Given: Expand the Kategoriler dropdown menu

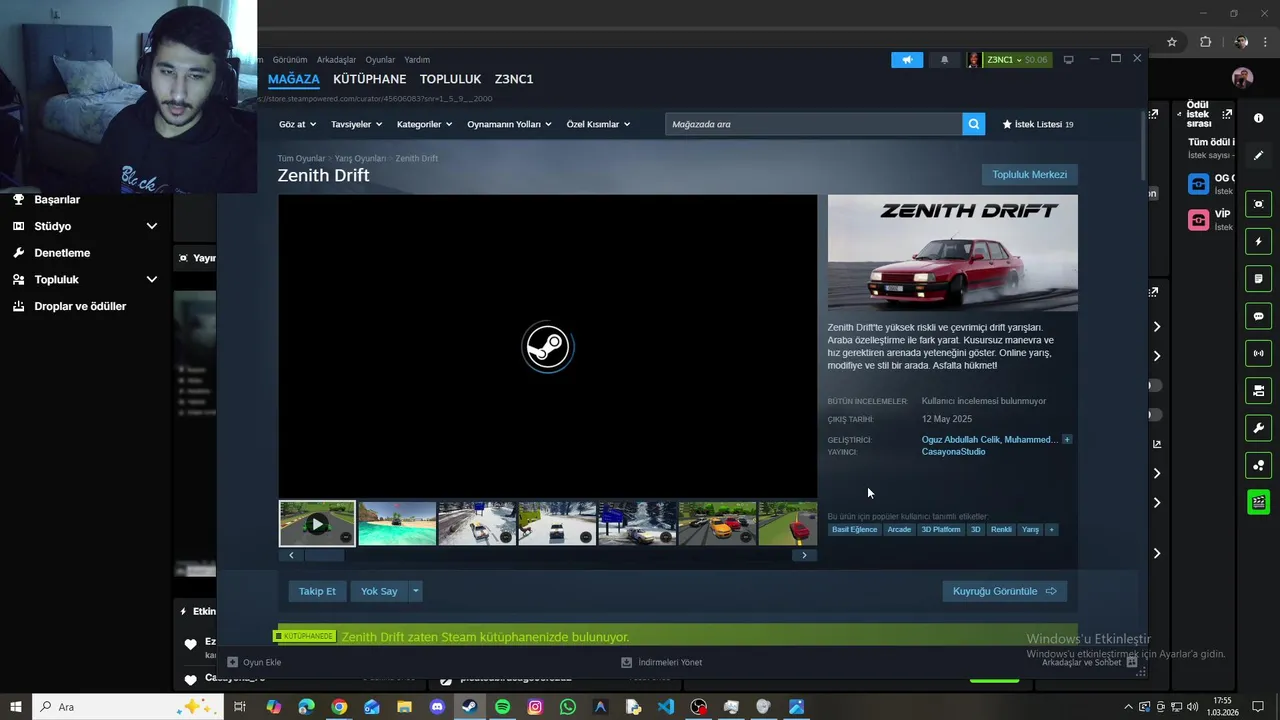Looking at the screenshot, I should point(424,124).
